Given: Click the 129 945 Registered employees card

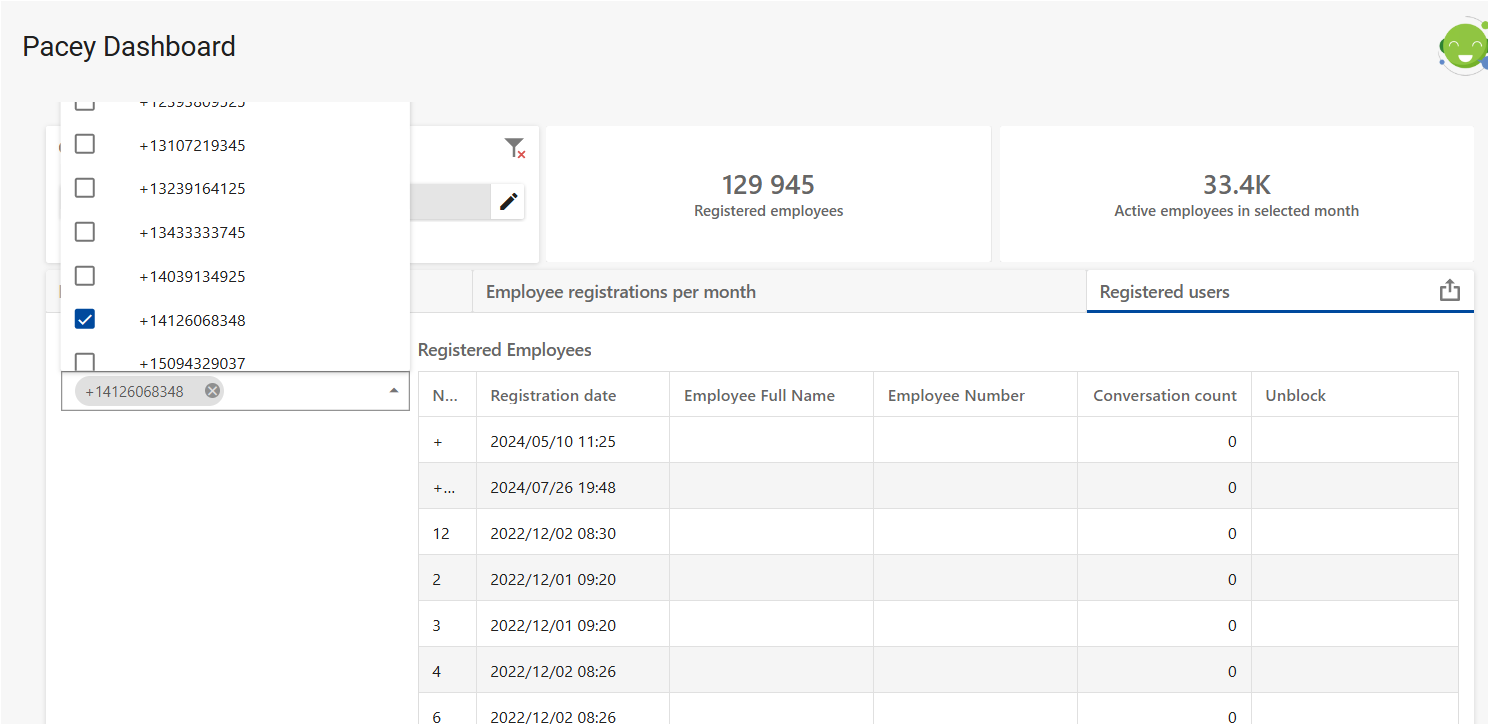Looking at the screenshot, I should click(768, 195).
